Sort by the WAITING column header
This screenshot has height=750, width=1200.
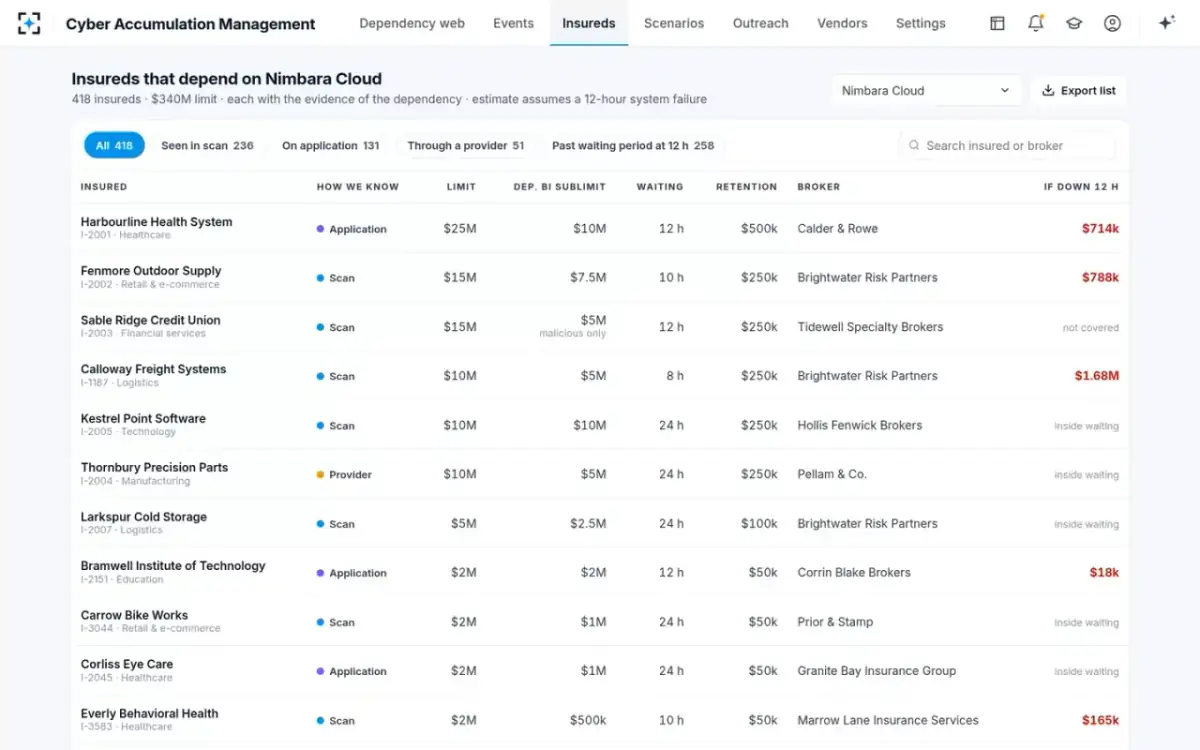pyautogui.click(x=660, y=186)
